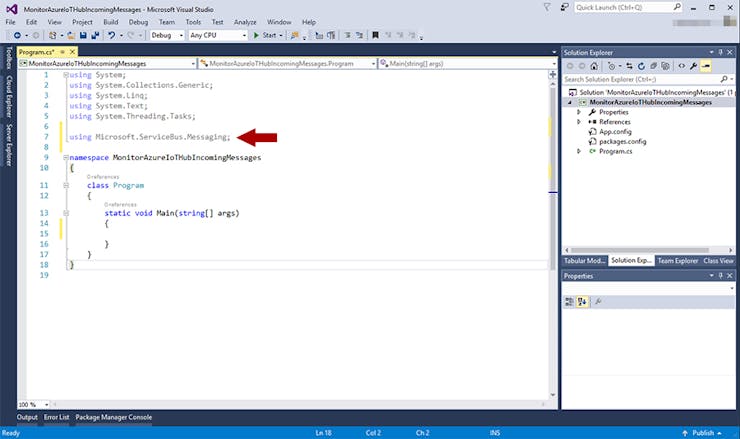This screenshot has width=740, height=439.
Task: Click the Open File folder icon
Action: pyautogui.click(x=71, y=35)
